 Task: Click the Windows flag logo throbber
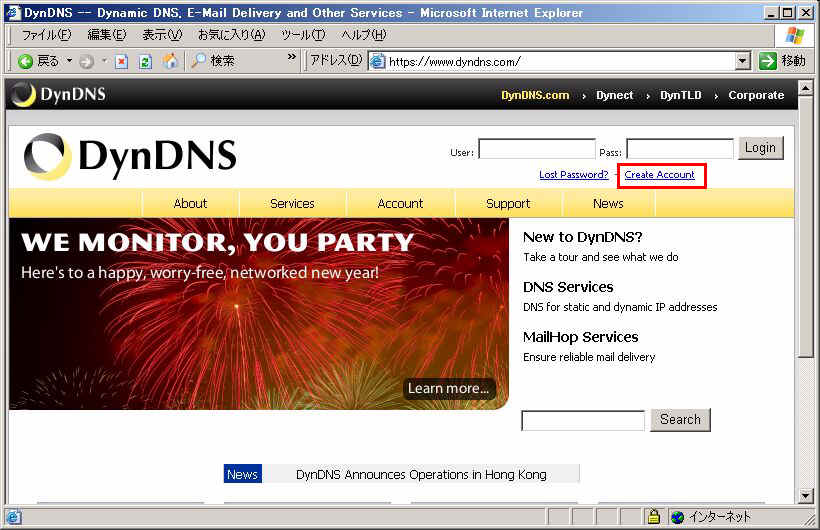795,36
